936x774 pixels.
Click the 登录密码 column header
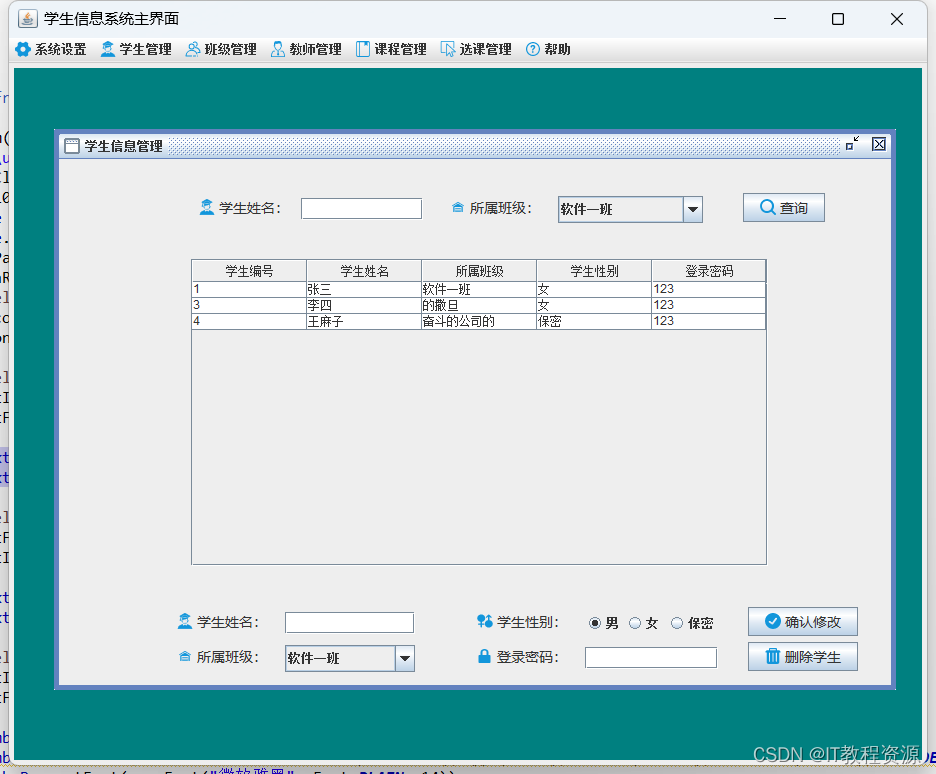(x=709, y=271)
